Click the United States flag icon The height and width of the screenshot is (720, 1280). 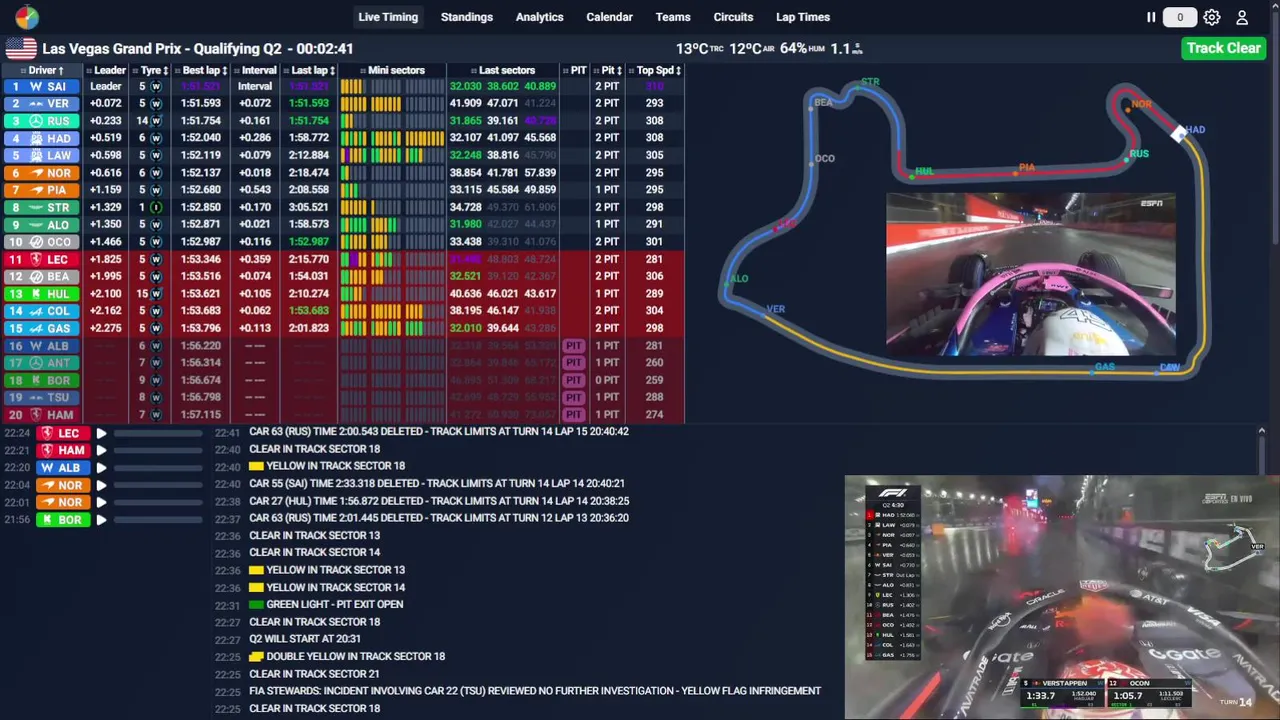tap(21, 48)
